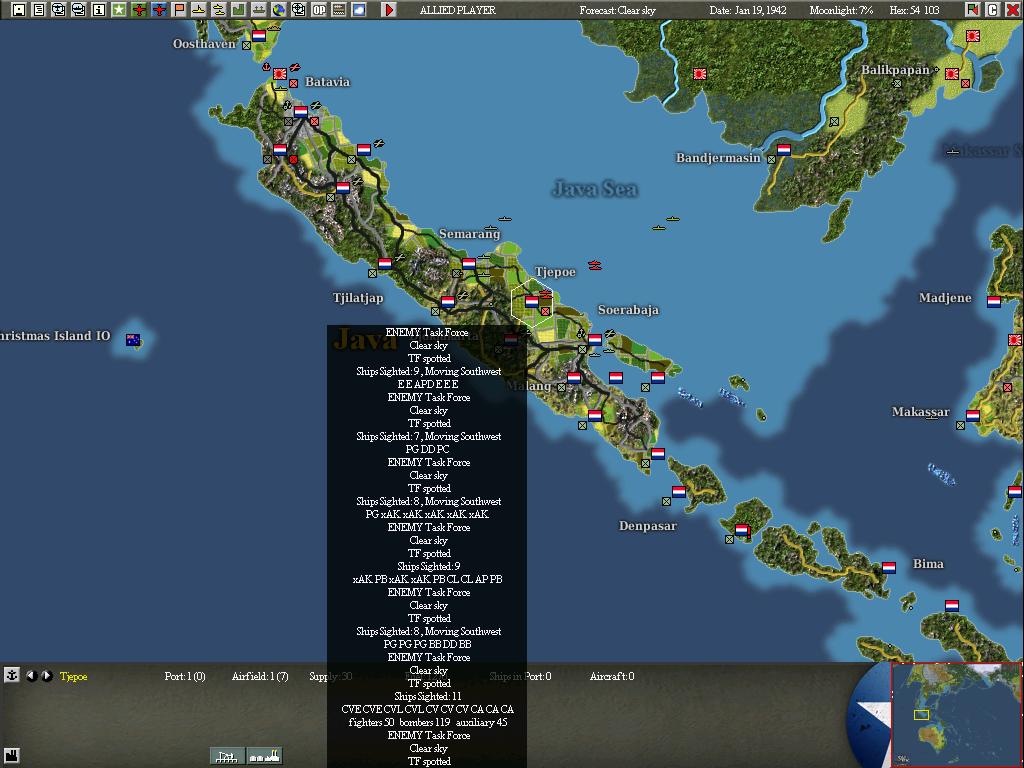The image size is (1024, 768).
Task: Click the 'Date: Jan 19, 1942' text
Action: pos(748,10)
